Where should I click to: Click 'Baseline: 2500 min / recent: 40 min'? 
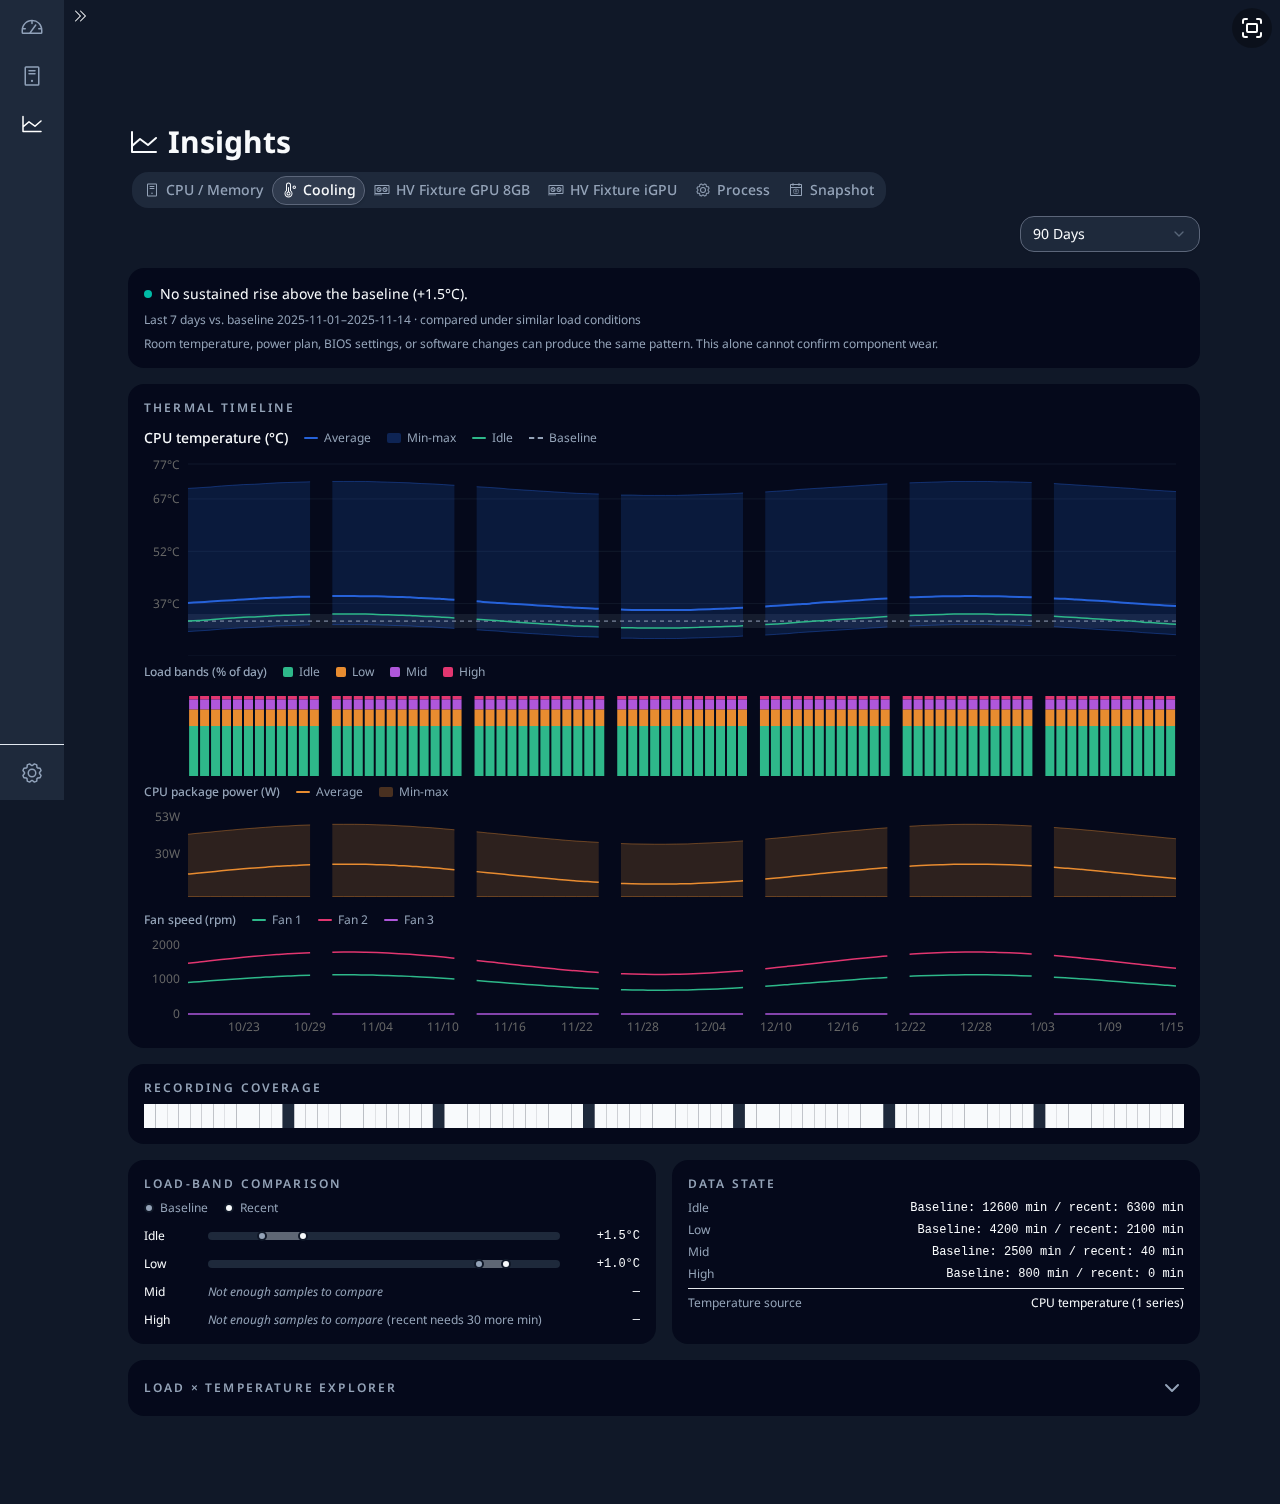point(1057,1251)
